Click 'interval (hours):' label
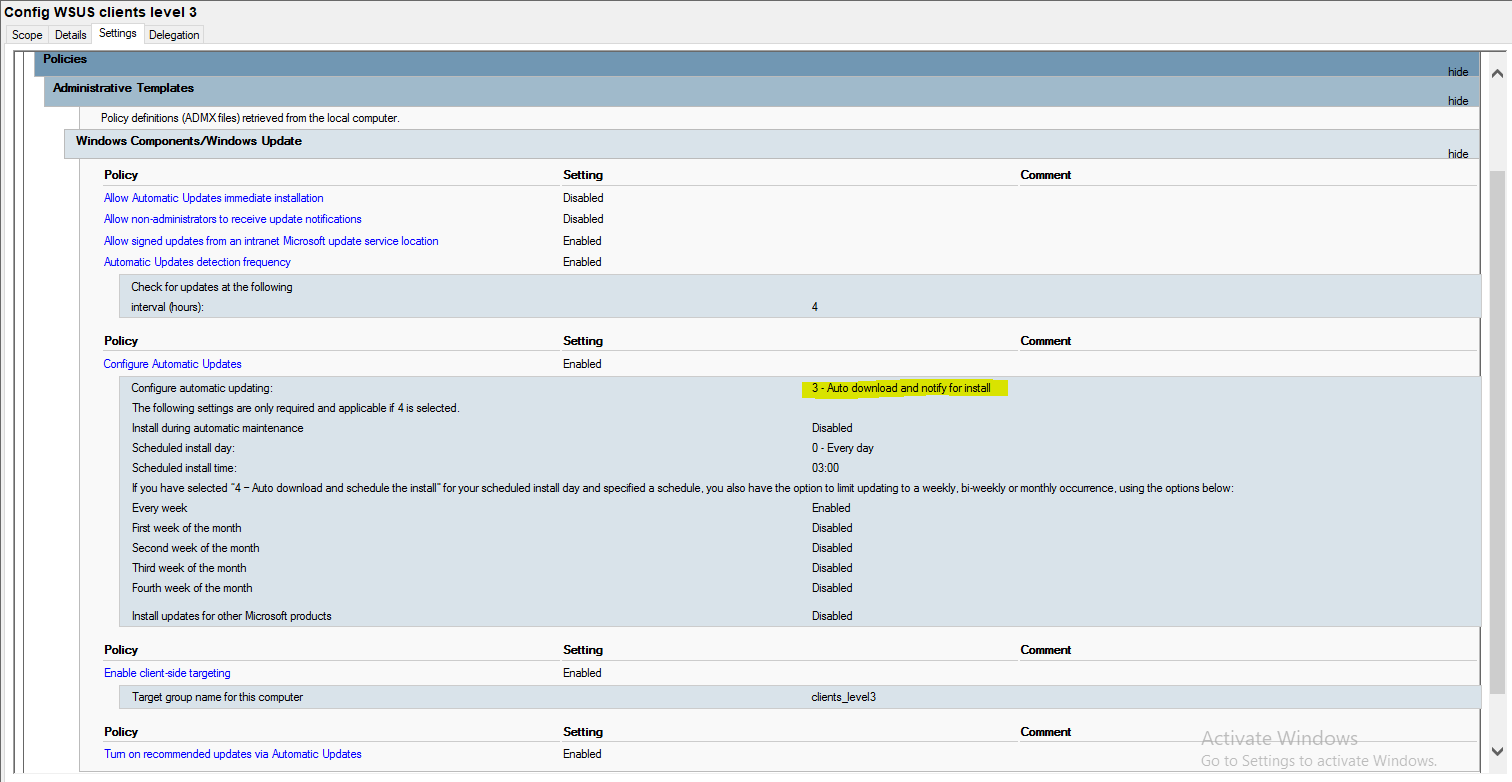1512x782 pixels. point(167,307)
